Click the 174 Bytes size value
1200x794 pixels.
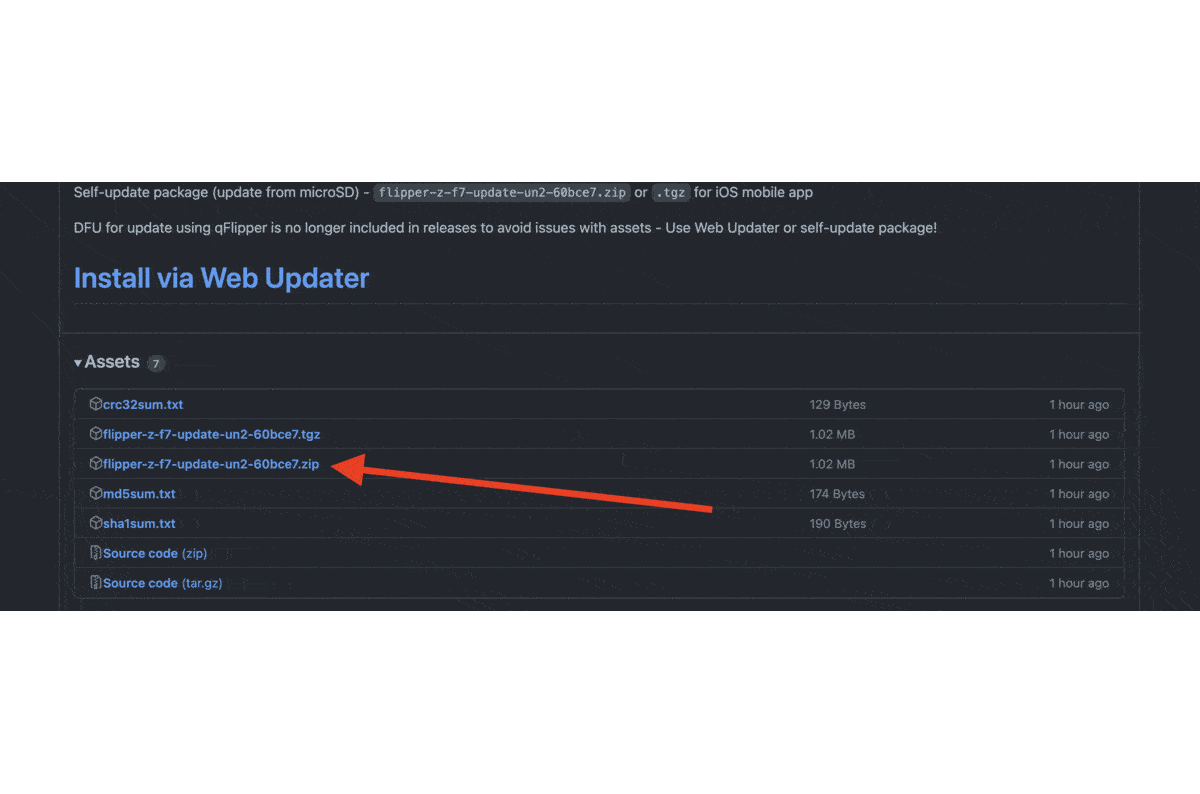tap(838, 494)
